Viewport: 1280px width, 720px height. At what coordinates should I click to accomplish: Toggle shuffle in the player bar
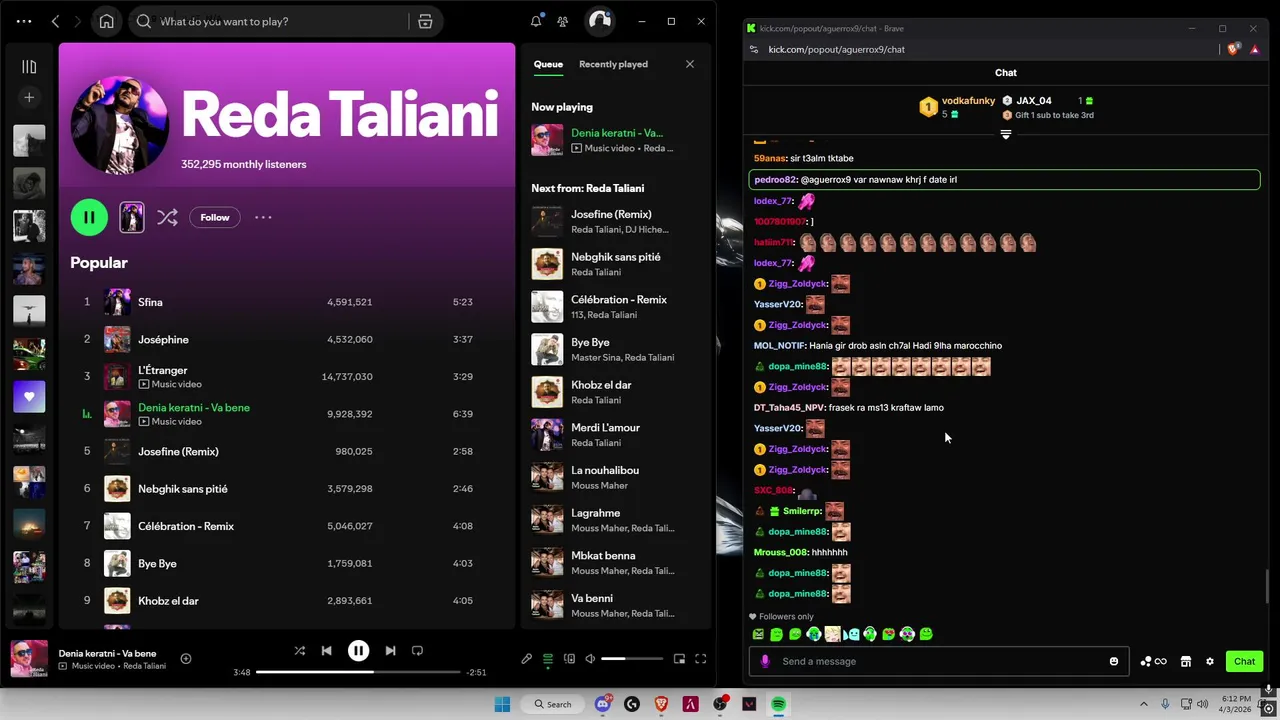(x=299, y=650)
